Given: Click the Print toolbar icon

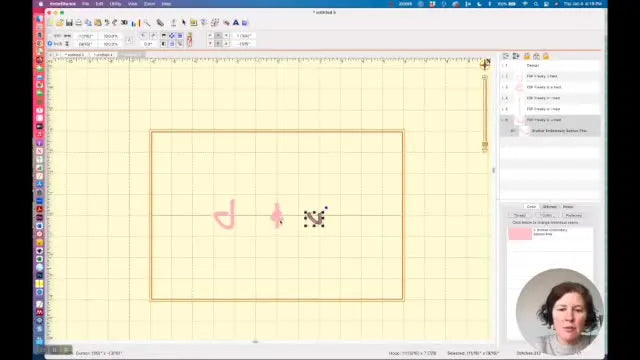Looking at the screenshot, I should (x=79, y=23).
